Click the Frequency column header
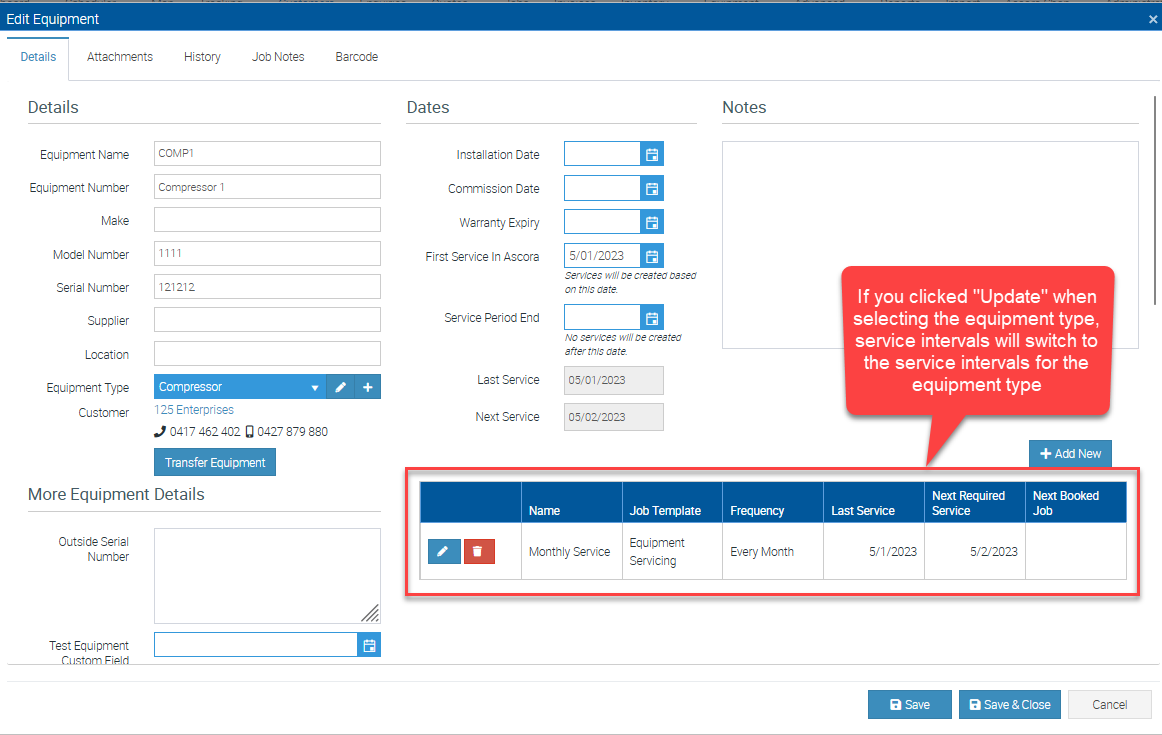The image size is (1162, 735). click(x=773, y=503)
